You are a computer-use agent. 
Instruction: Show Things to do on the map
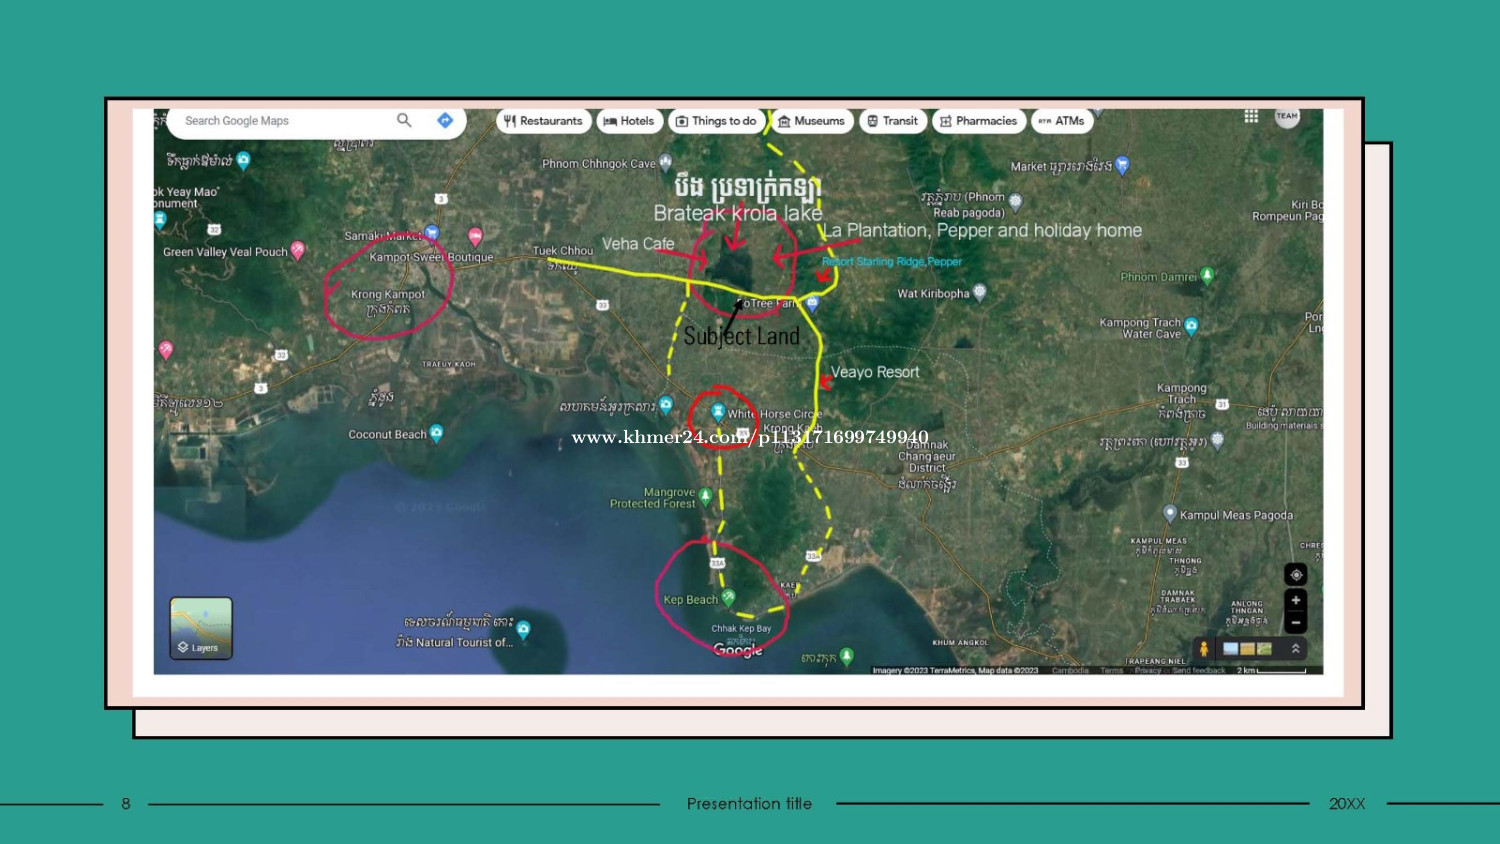pyautogui.click(x=716, y=121)
